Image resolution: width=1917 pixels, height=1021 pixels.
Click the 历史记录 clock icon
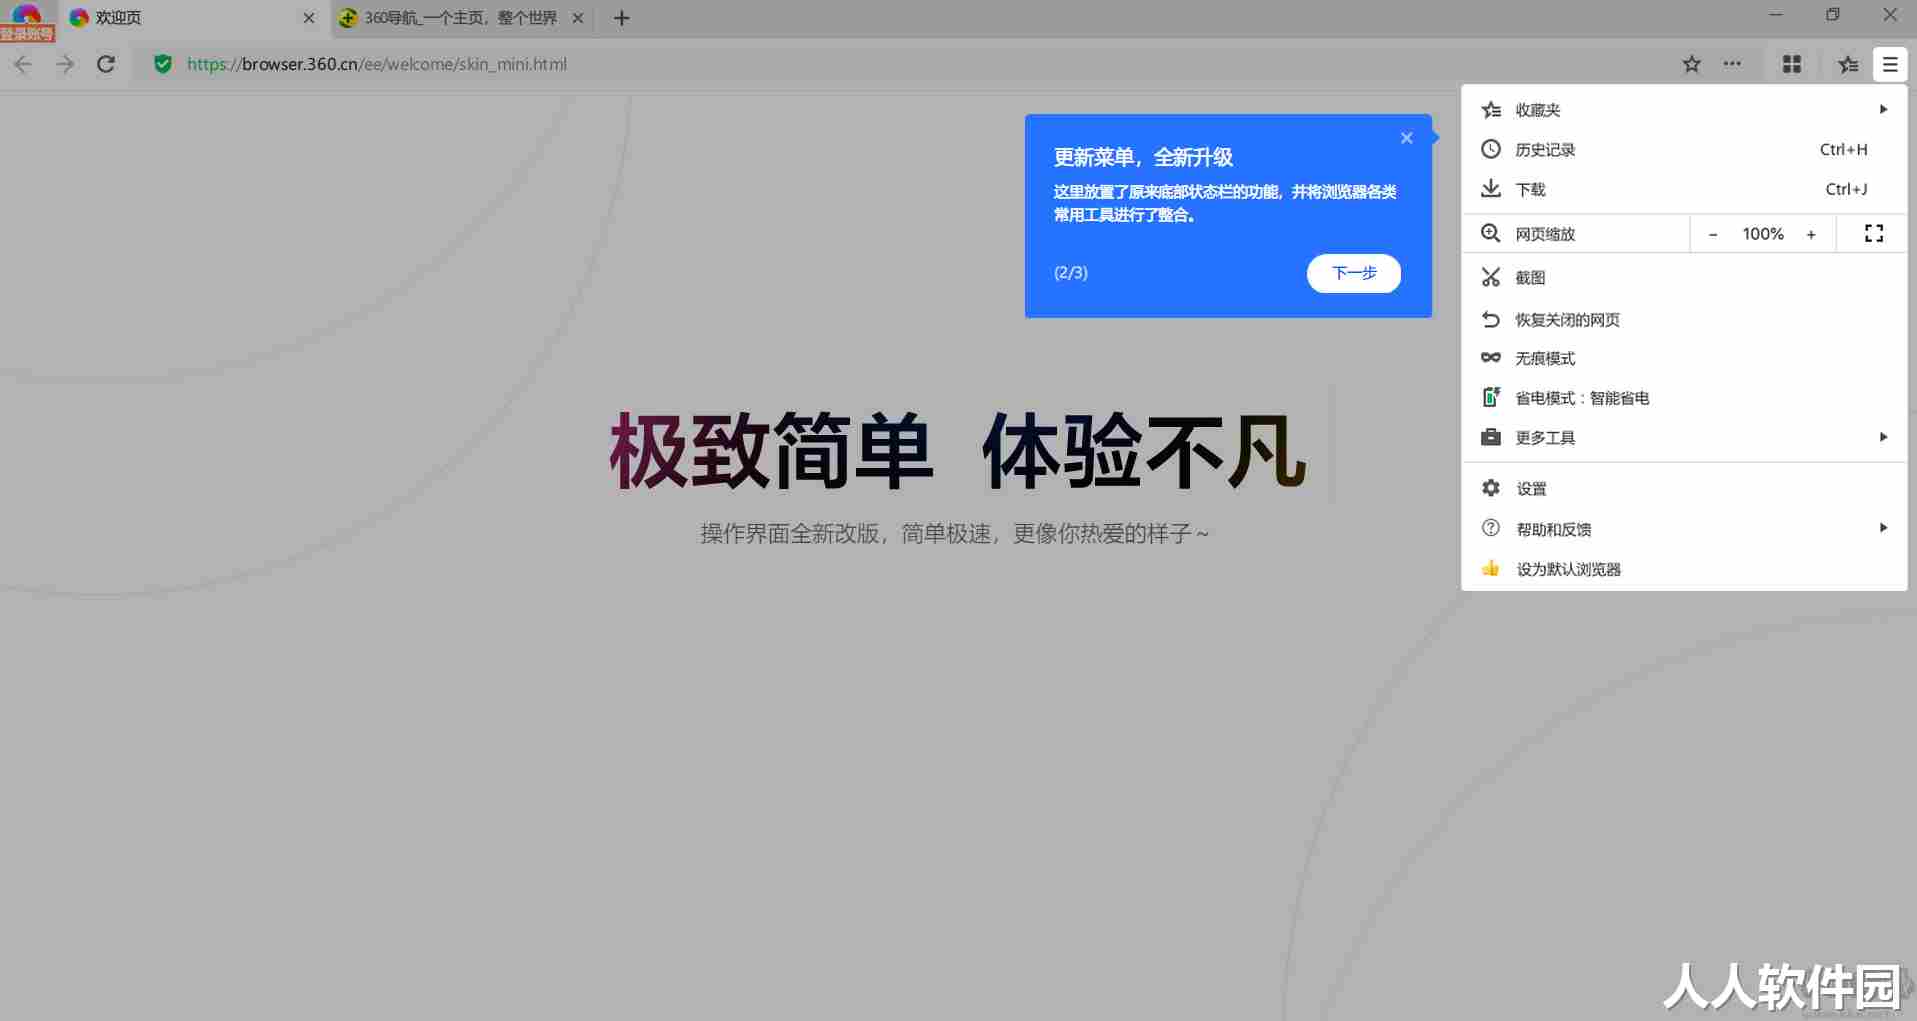click(1491, 149)
